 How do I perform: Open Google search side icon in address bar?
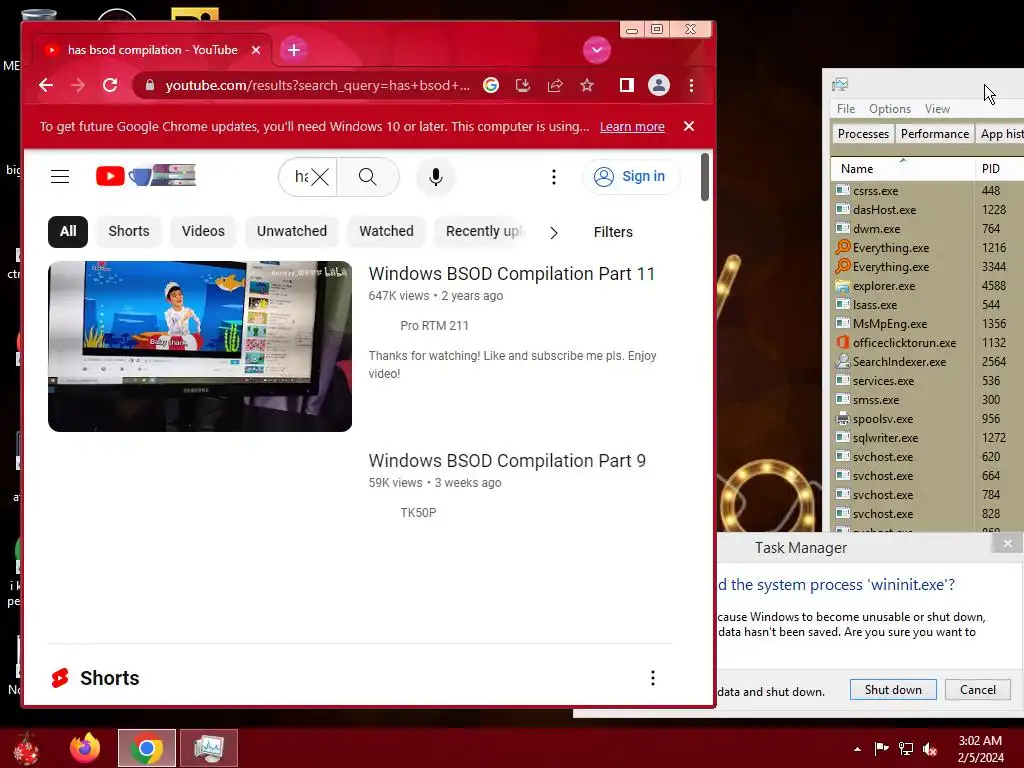tap(491, 85)
